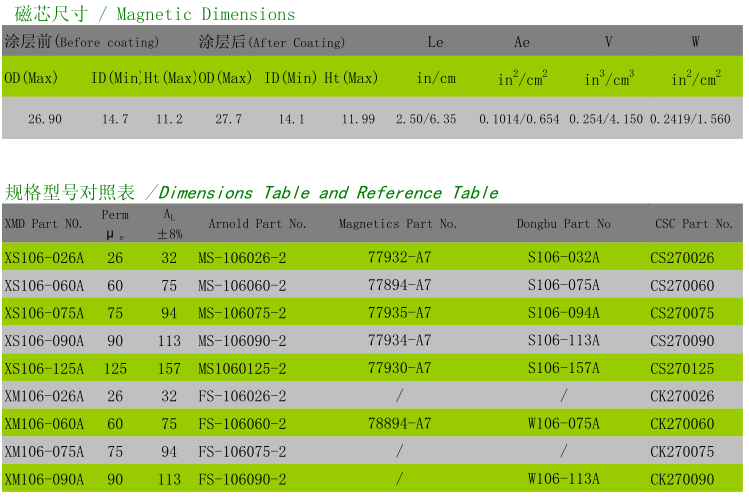The image size is (749, 497).
Task: Click the 77934-A7 cell
Action: (x=399, y=340)
